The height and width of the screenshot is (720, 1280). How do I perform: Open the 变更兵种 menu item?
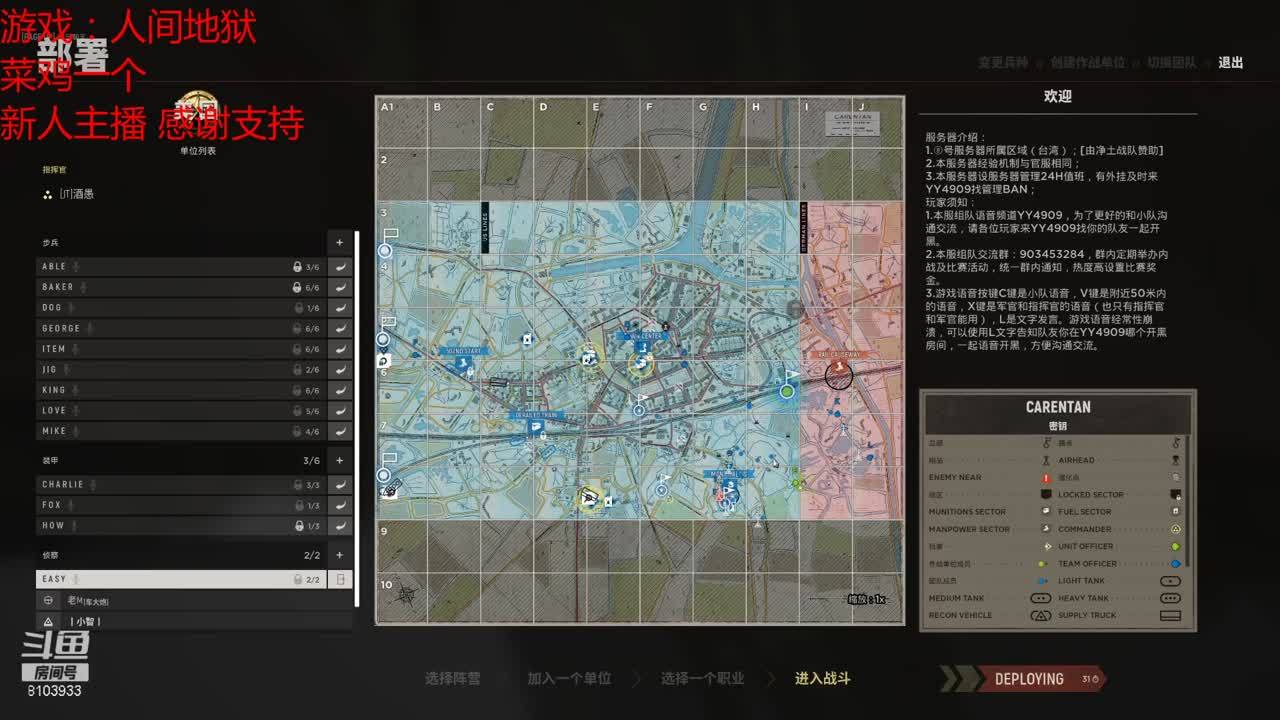pyautogui.click(x=1003, y=62)
